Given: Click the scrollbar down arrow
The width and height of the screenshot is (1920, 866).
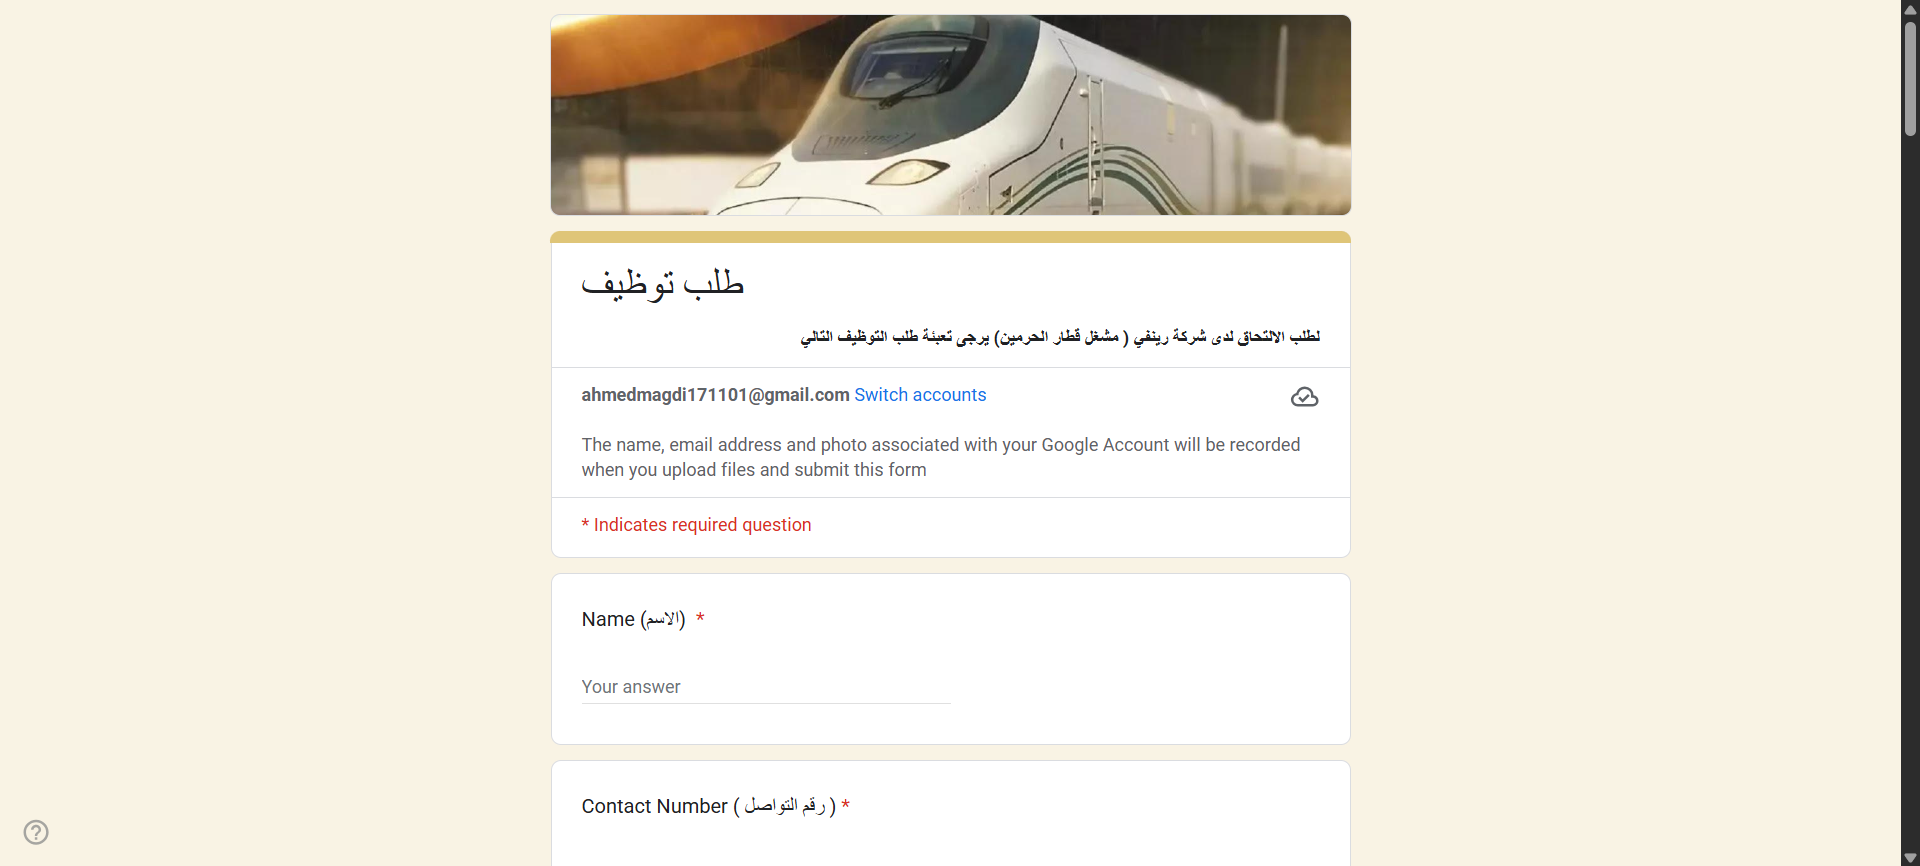Looking at the screenshot, I should tap(1910, 857).
